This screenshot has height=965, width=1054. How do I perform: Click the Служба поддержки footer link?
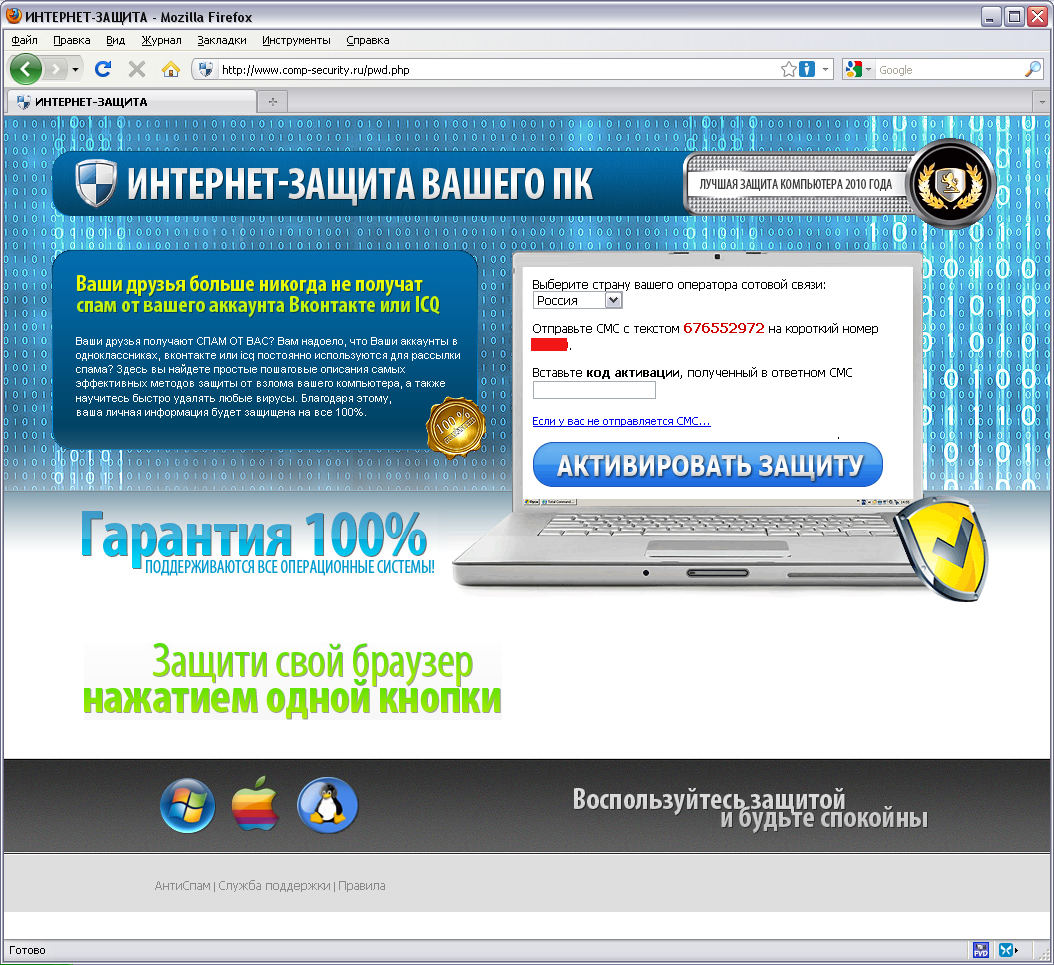click(x=274, y=886)
